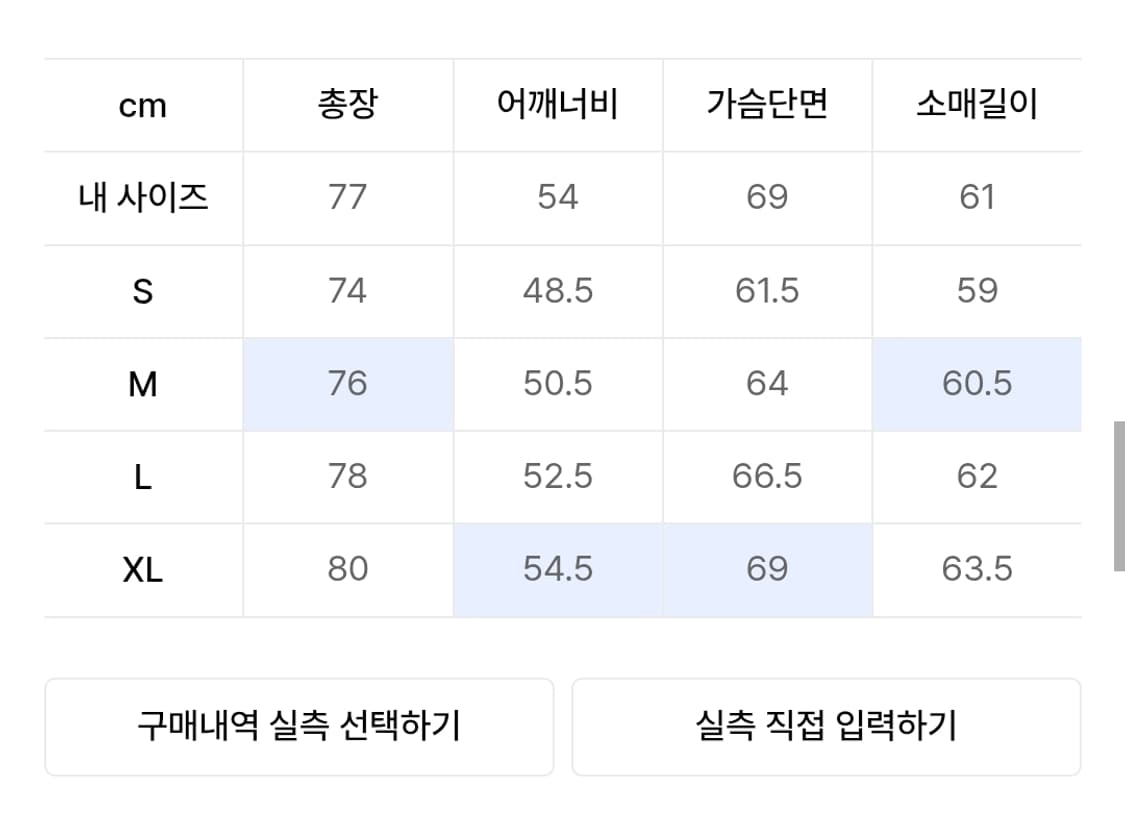Select the 77 cell in 내 사이즈 row
Screen dimensions: 1125x833
point(347,197)
